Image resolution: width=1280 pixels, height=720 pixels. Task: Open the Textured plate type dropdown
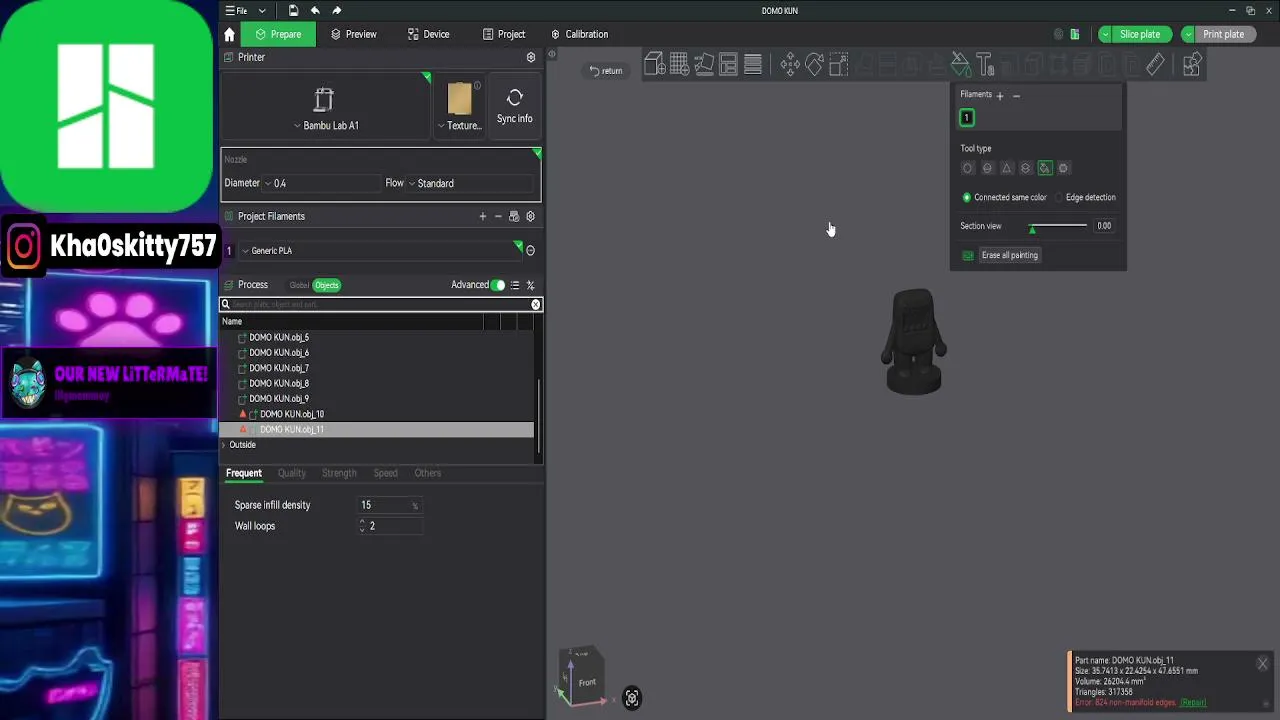(x=460, y=126)
